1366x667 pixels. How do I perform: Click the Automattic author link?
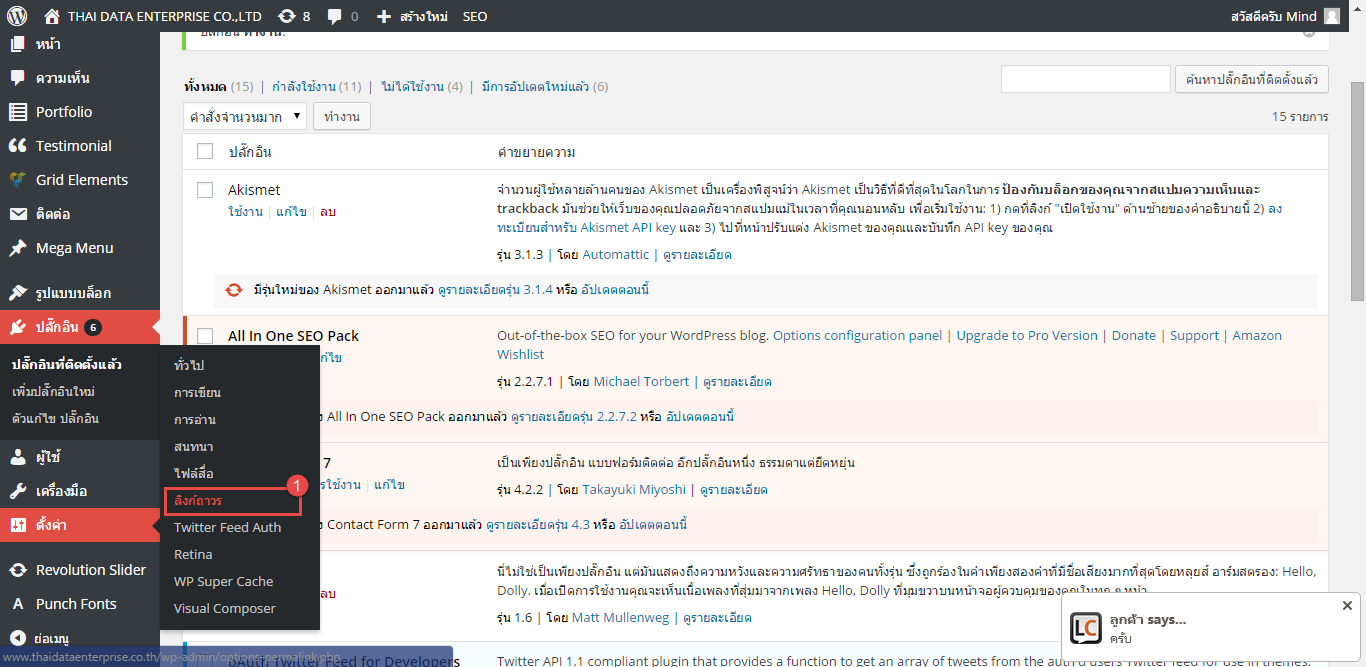click(615, 255)
